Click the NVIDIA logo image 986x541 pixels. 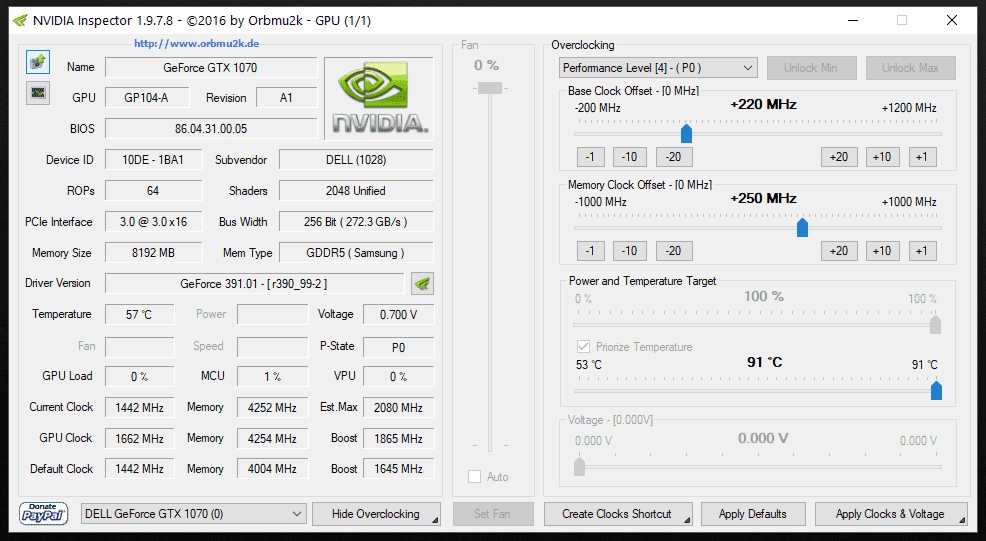click(379, 98)
